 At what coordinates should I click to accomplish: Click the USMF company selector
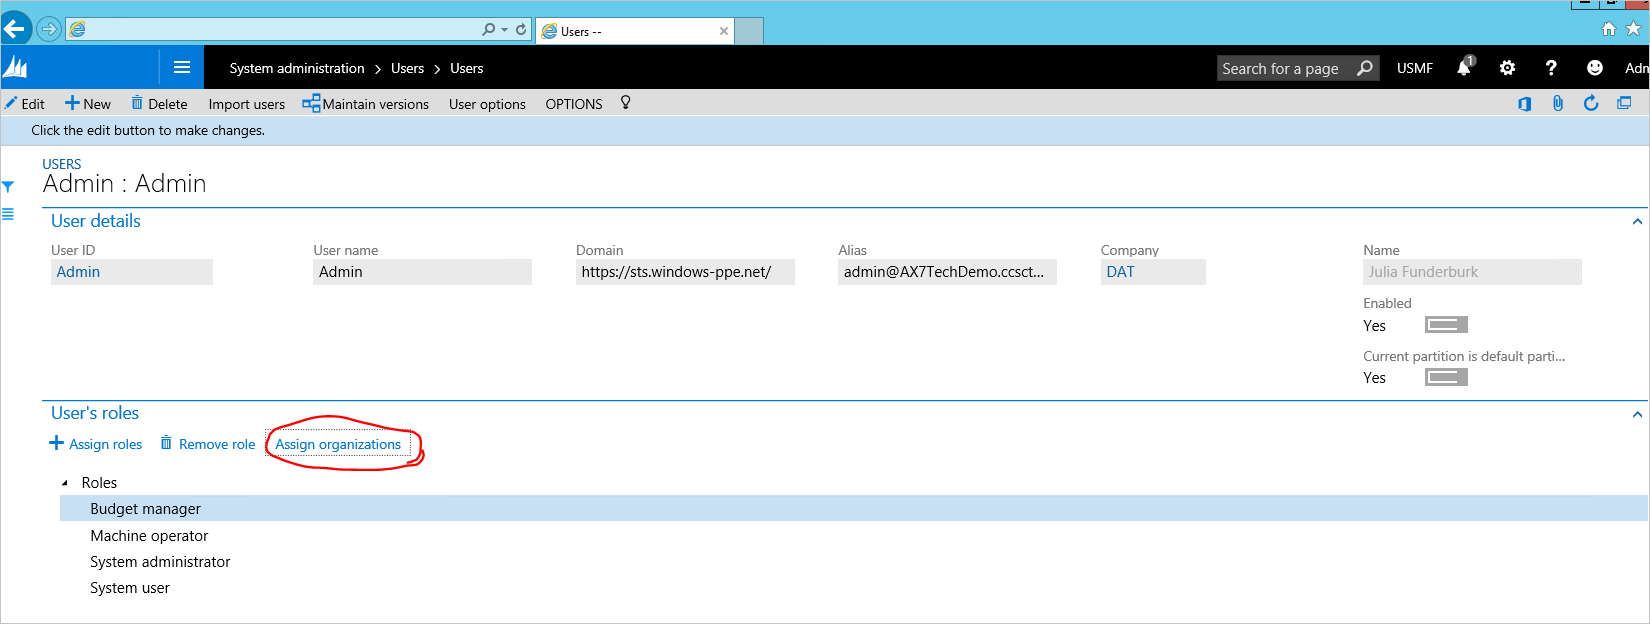coord(1414,68)
